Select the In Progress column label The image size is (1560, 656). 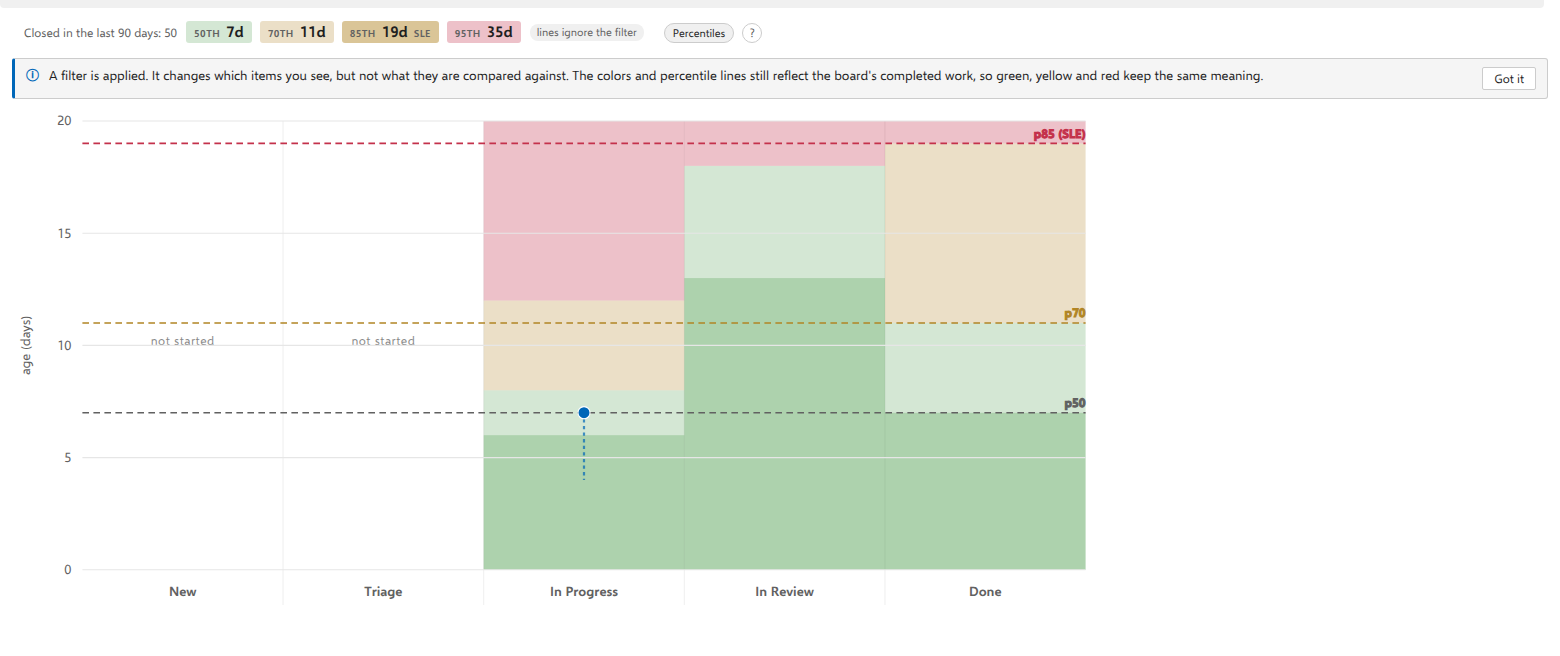click(x=584, y=592)
